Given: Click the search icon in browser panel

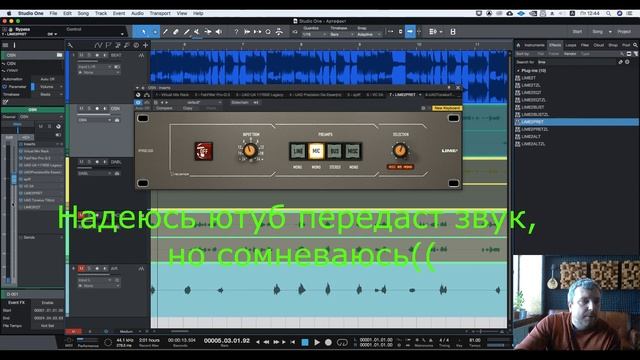Looking at the screenshot, I should (635, 45).
